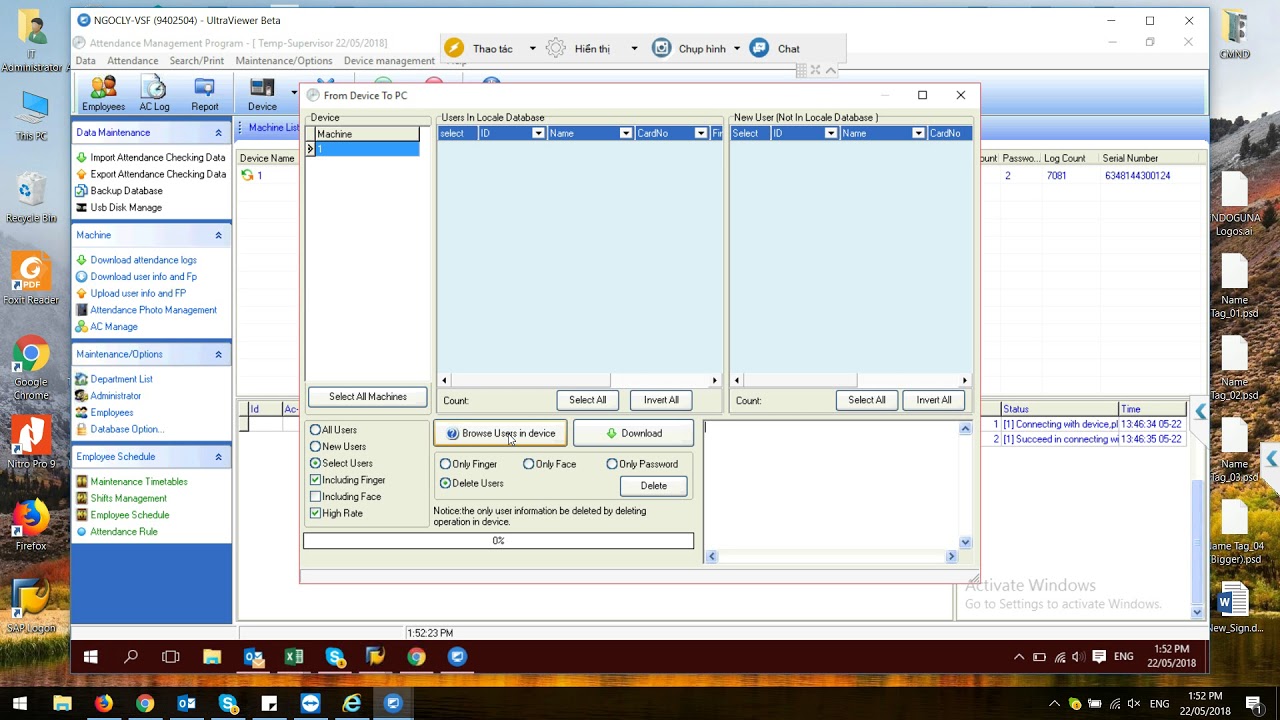The height and width of the screenshot is (720, 1280).
Task: Open Excel from the inner taskbar
Action: [294, 657]
